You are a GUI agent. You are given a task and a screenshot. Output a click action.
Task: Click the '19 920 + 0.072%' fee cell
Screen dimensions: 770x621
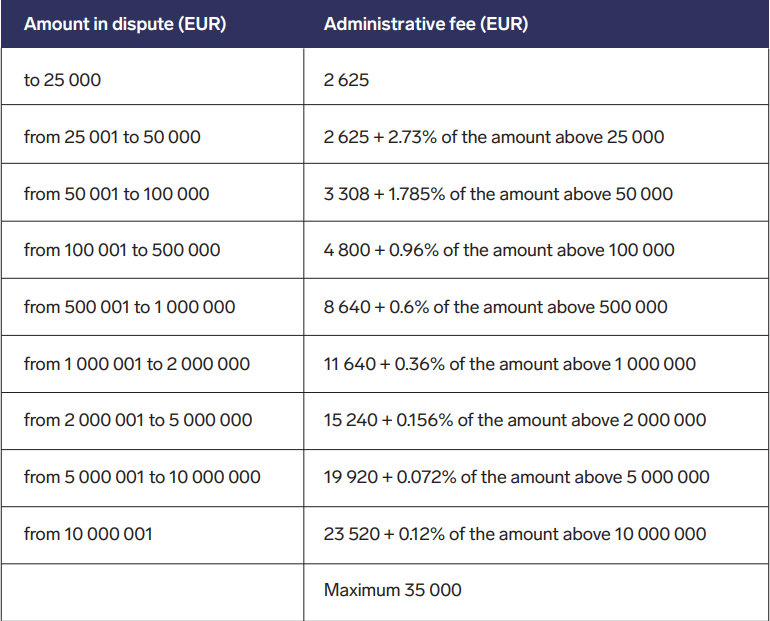(x=536, y=478)
